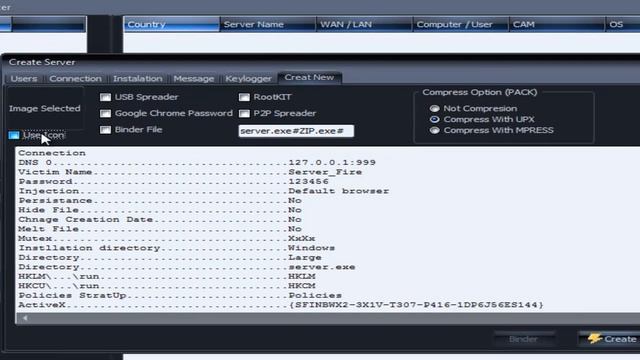Toggle the USB Spreader checkbox
This screenshot has height=360, width=640.
pyautogui.click(x=105, y=97)
